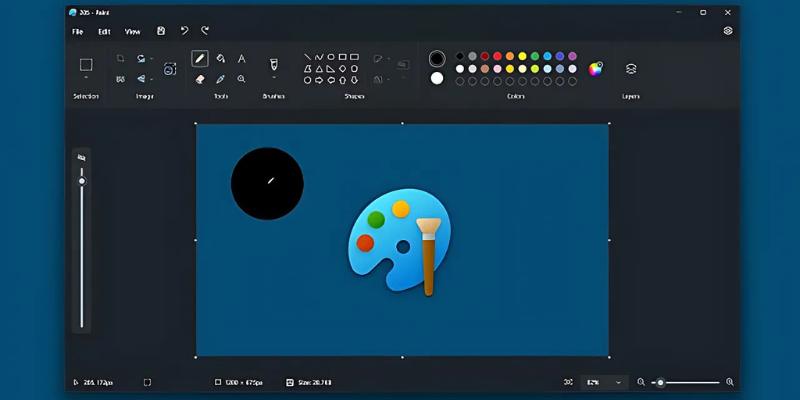
Task: Choose the red color swatch
Action: [x=497, y=56]
